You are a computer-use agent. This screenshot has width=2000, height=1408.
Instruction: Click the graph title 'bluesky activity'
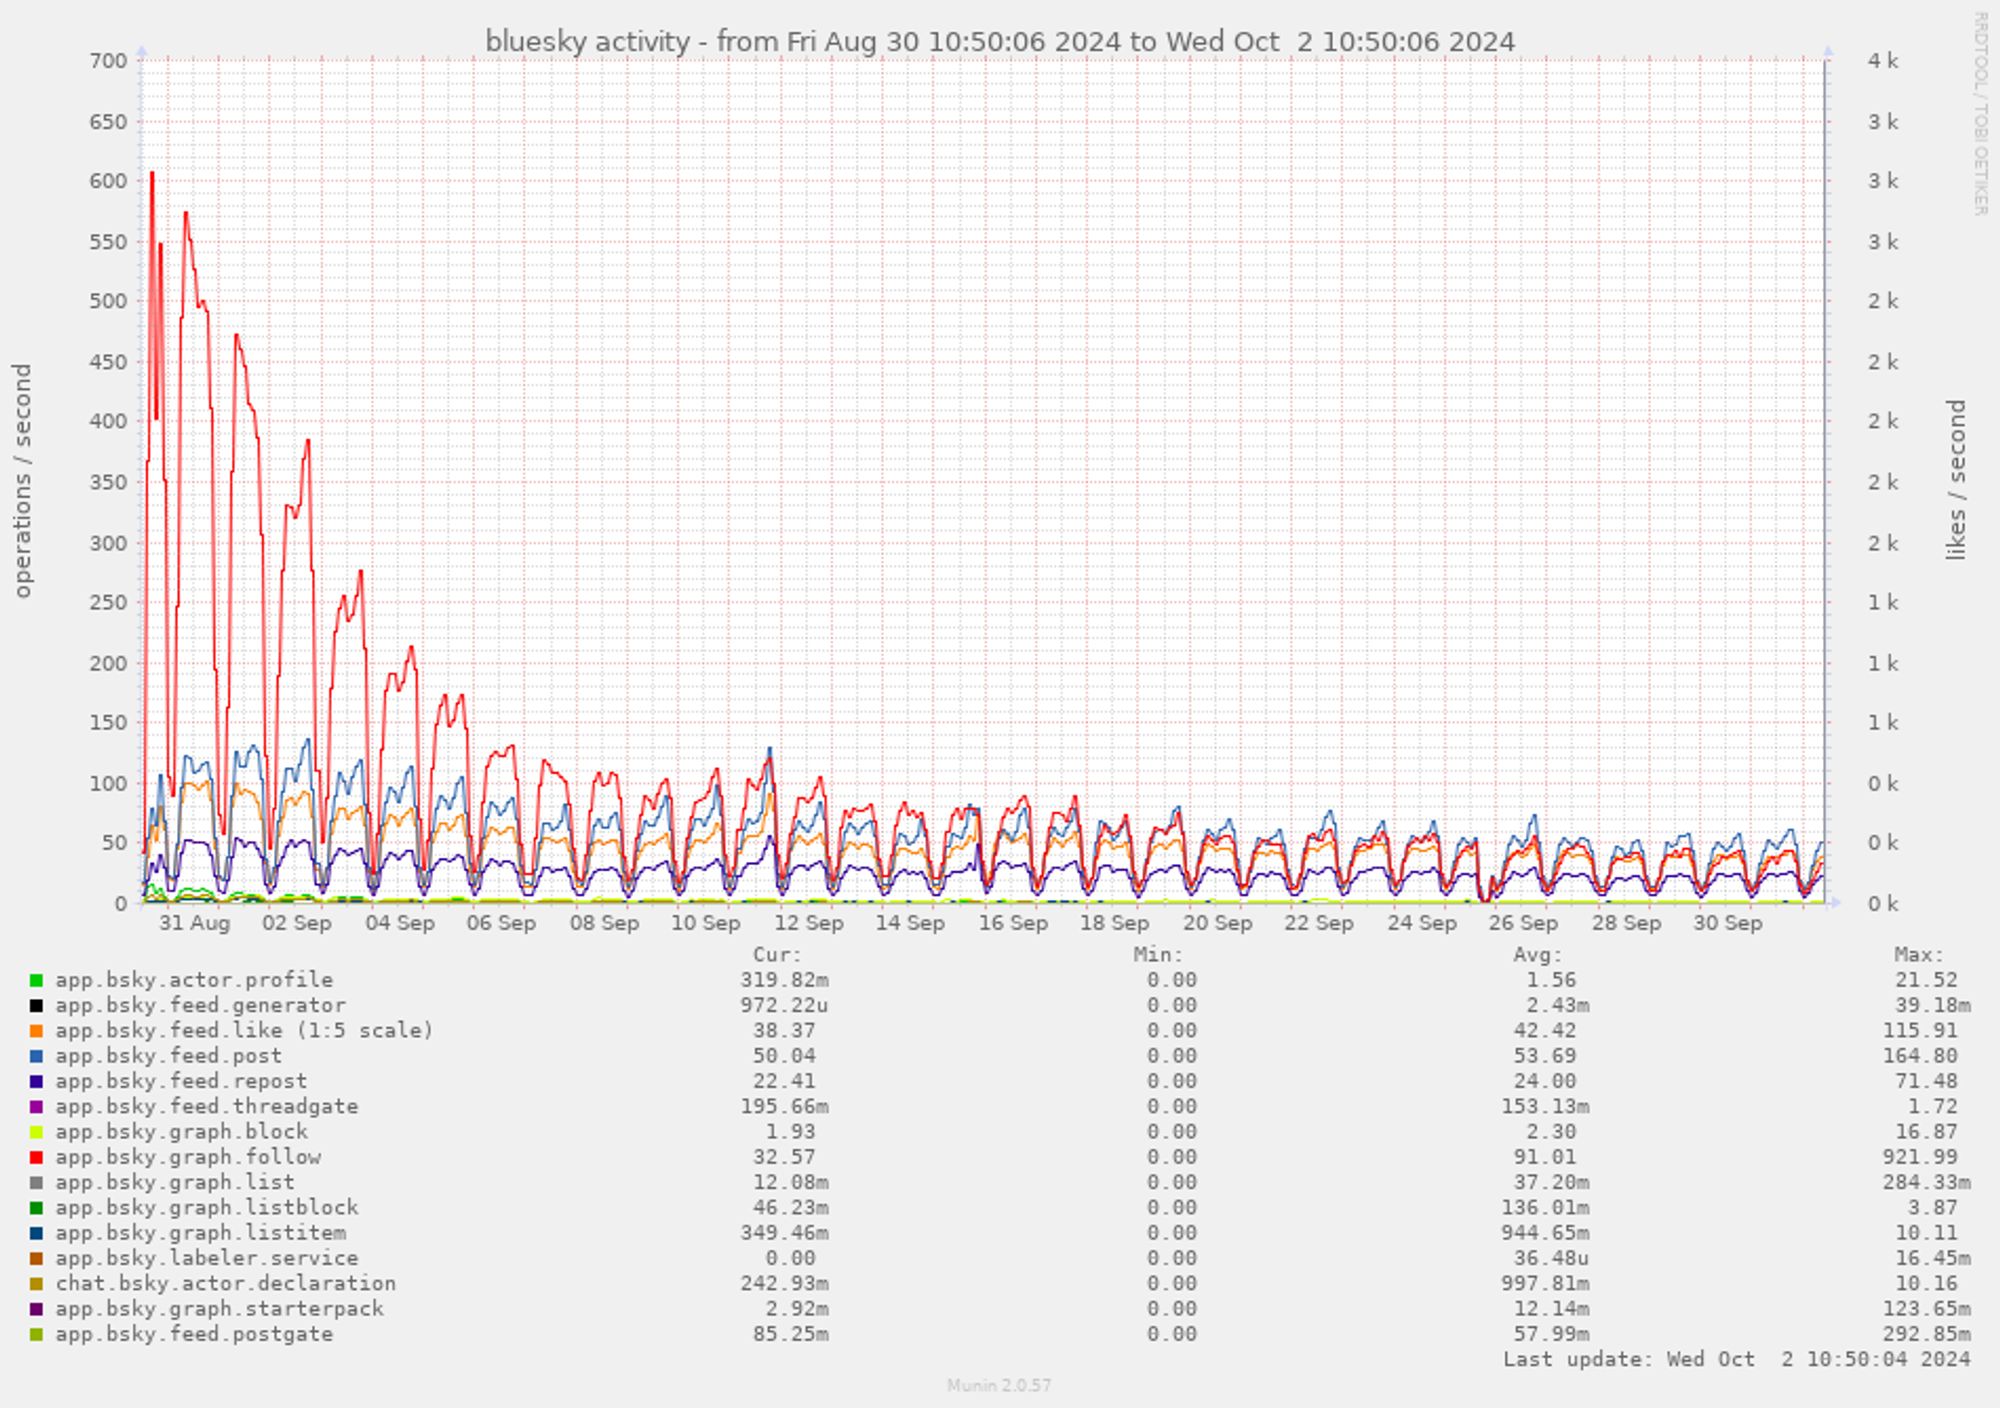(x=587, y=42)
